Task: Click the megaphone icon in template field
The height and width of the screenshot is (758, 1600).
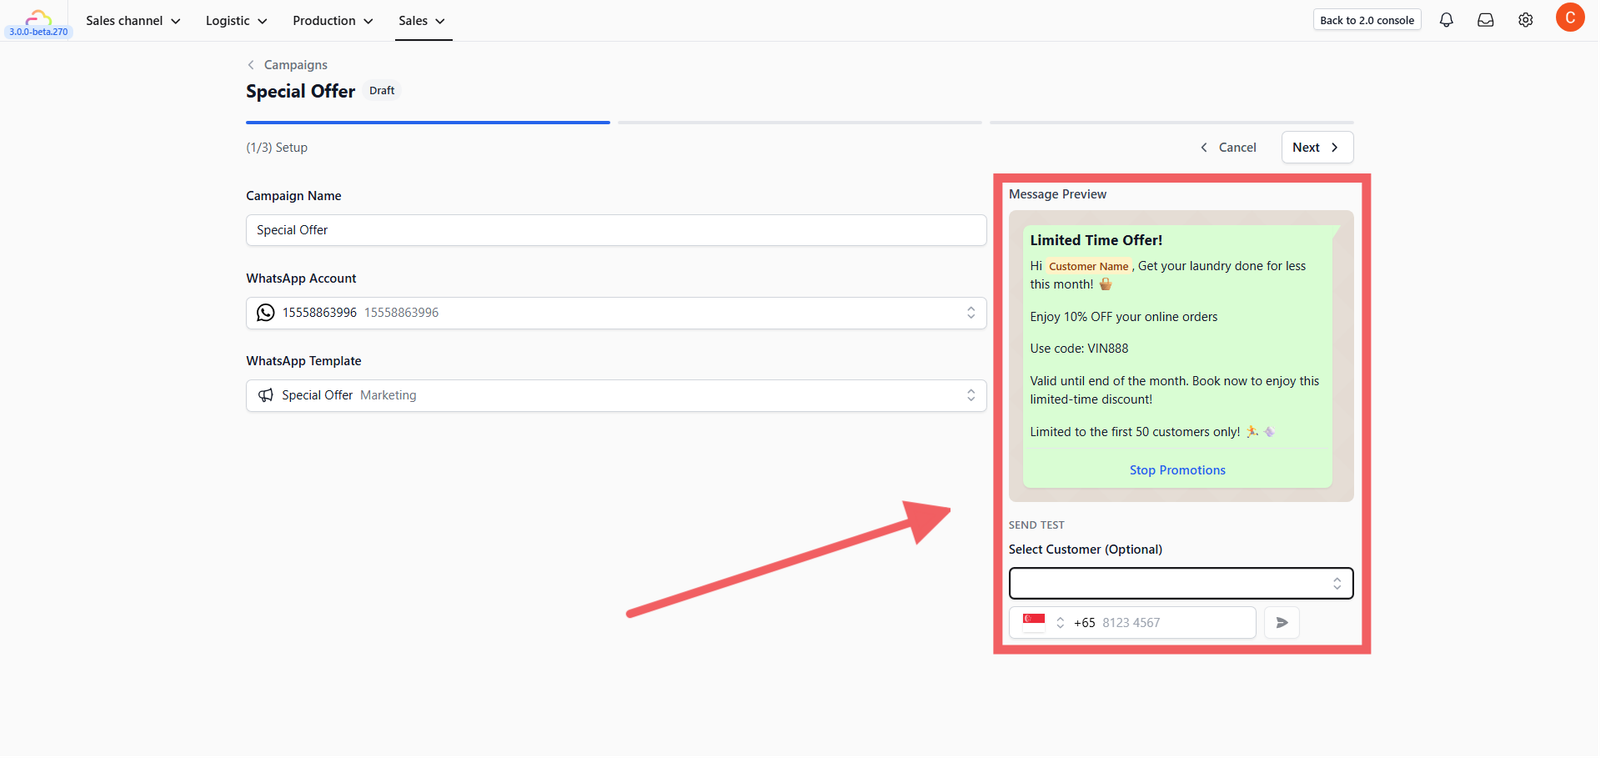Action: (x=265, y=396)
